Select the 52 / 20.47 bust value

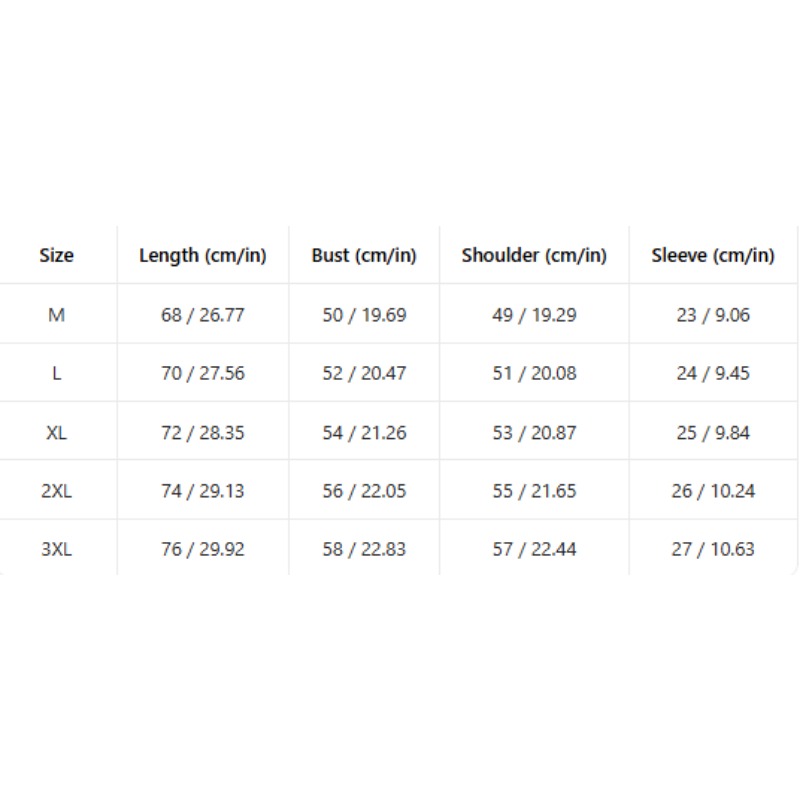click(364, 373)
